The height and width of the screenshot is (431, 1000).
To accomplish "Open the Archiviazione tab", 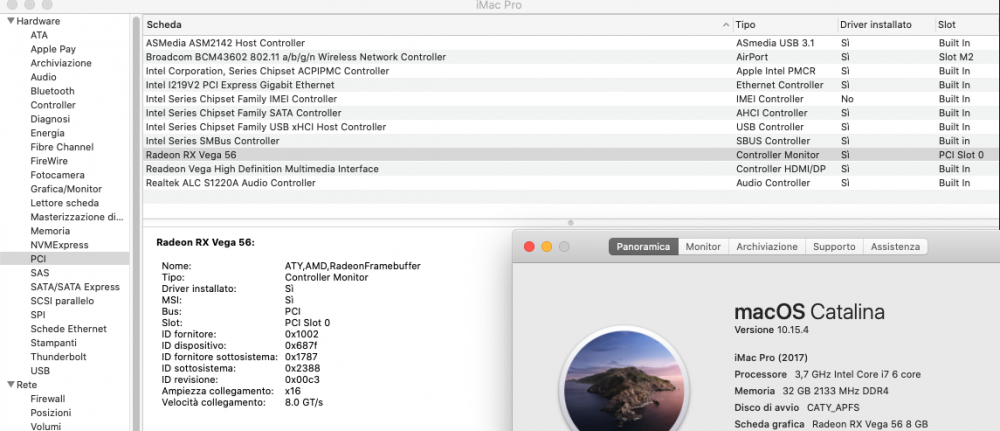I will tap(767, 247).
